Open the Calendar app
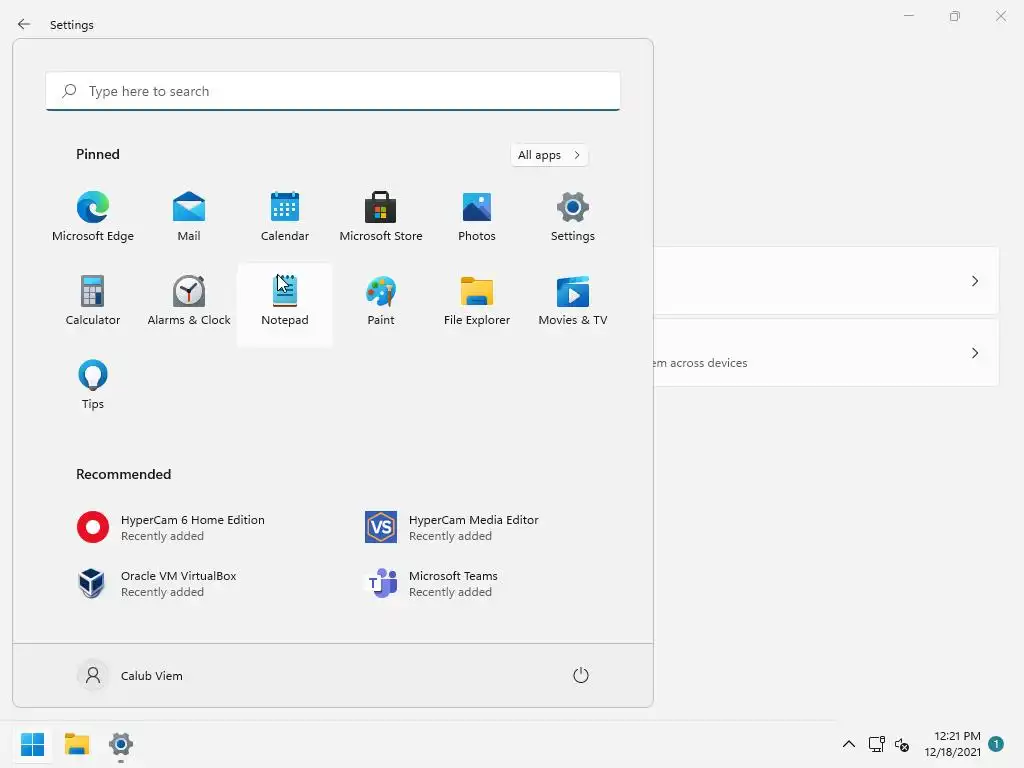This screenshot has width=1024, height=768. tap(285, 217)
